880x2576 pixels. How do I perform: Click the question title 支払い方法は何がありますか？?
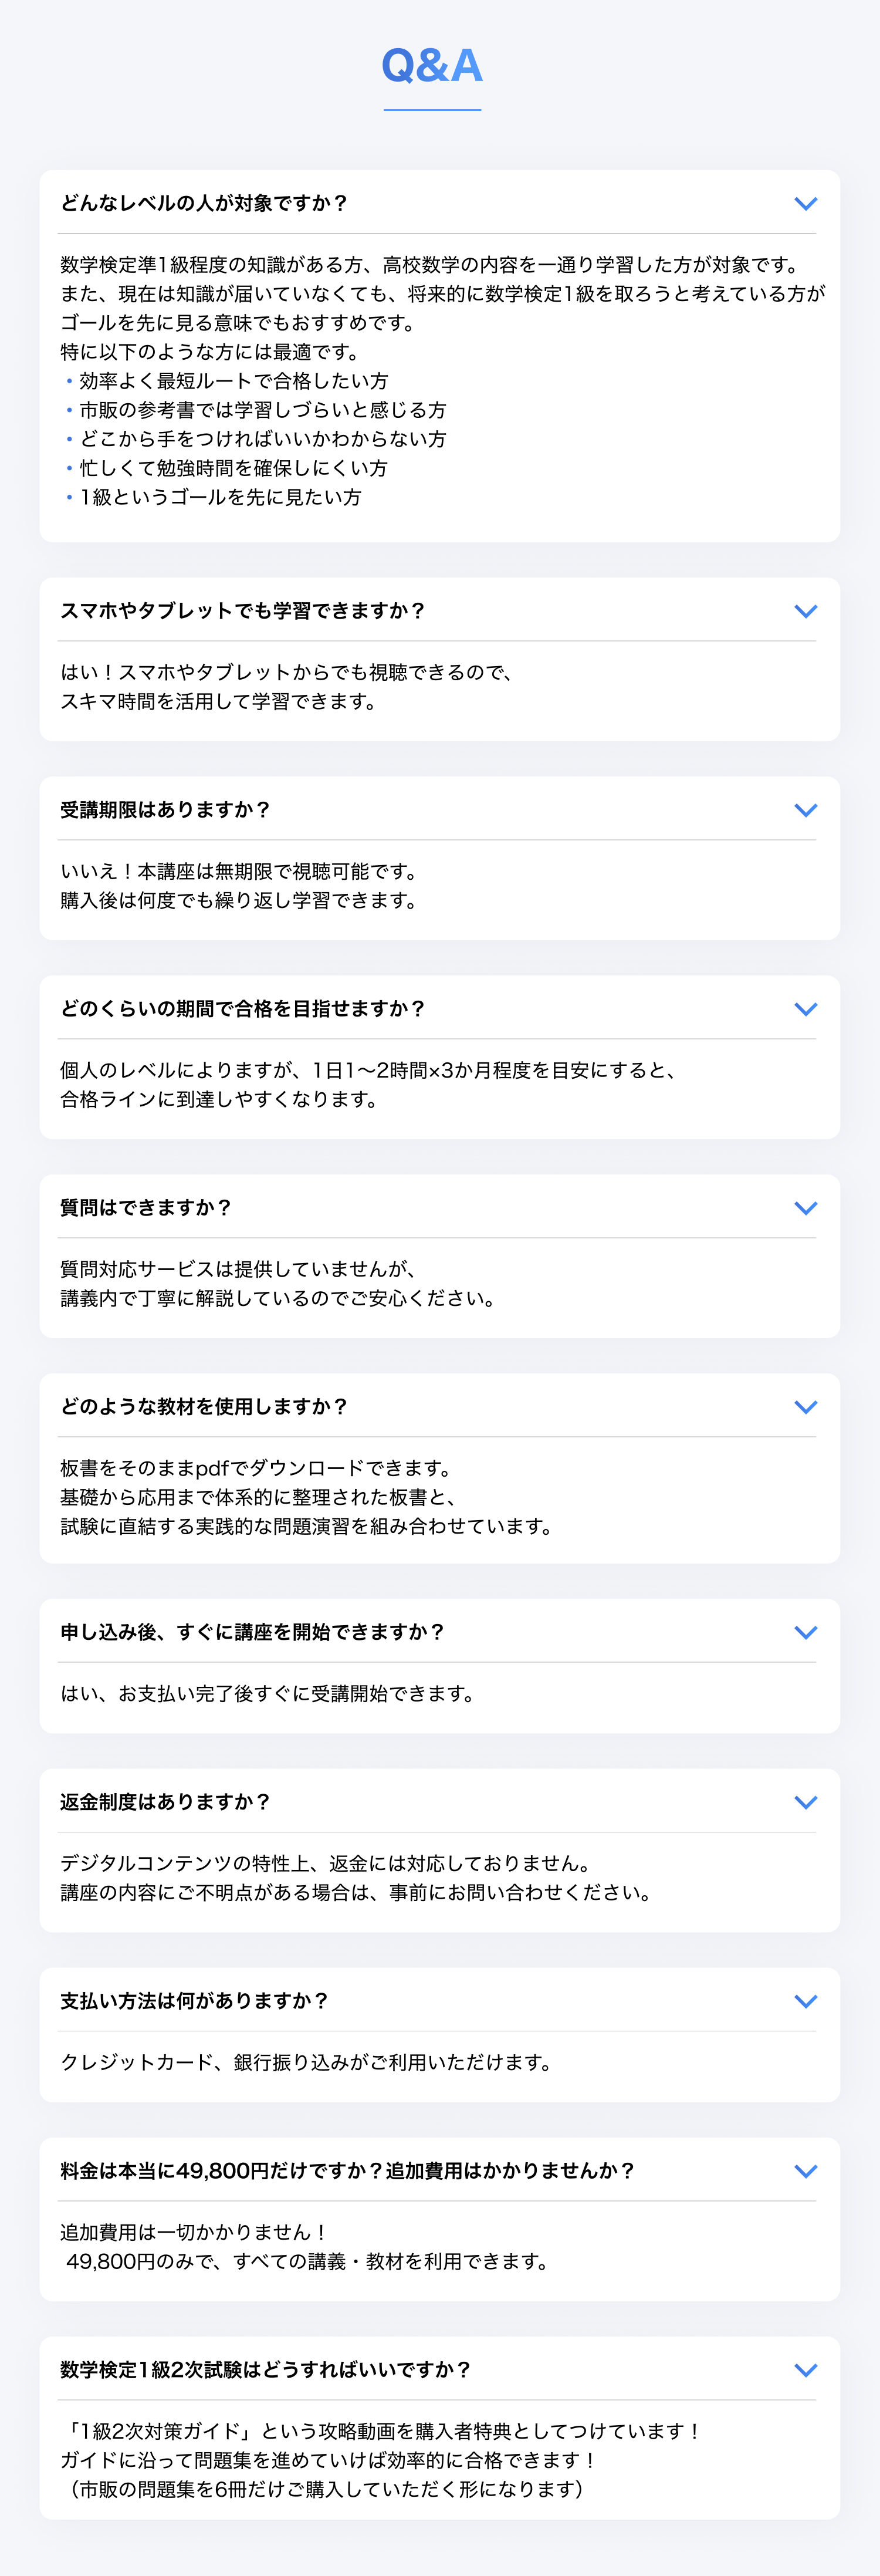click(x=194, y=2001)
